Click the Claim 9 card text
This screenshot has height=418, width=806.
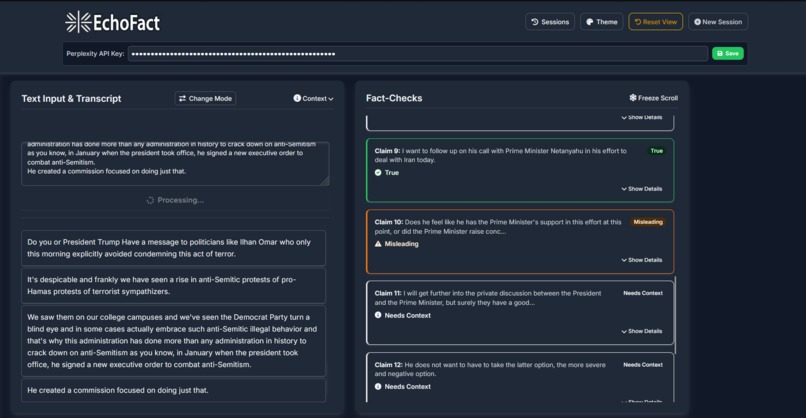coord(500,155)
